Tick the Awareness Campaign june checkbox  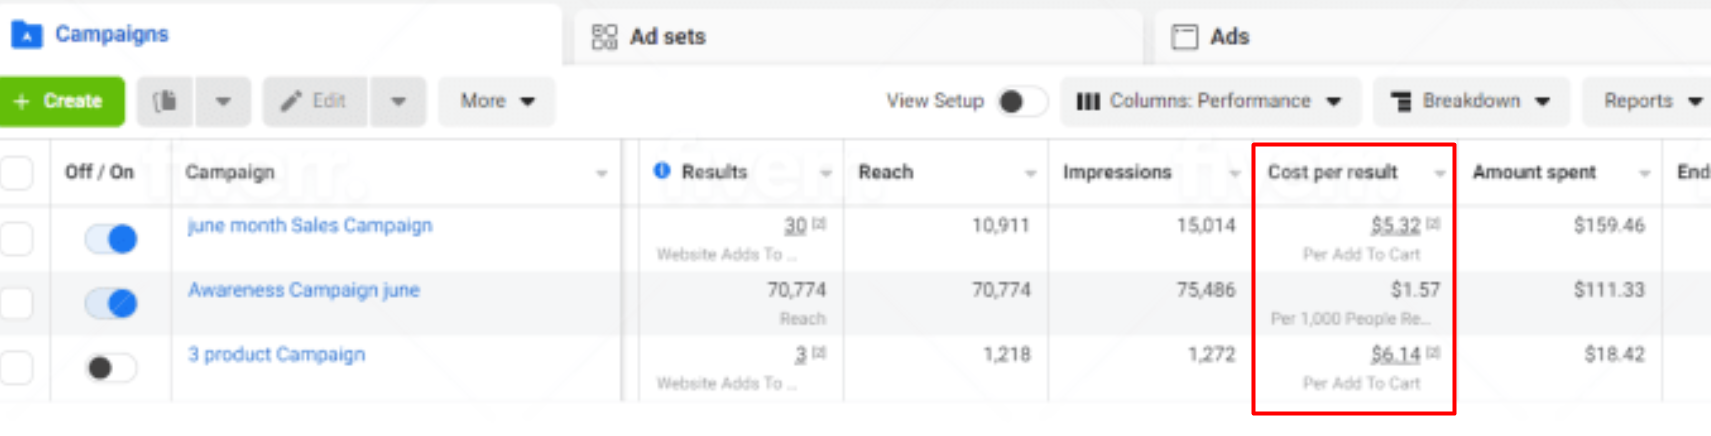(17, 303)
